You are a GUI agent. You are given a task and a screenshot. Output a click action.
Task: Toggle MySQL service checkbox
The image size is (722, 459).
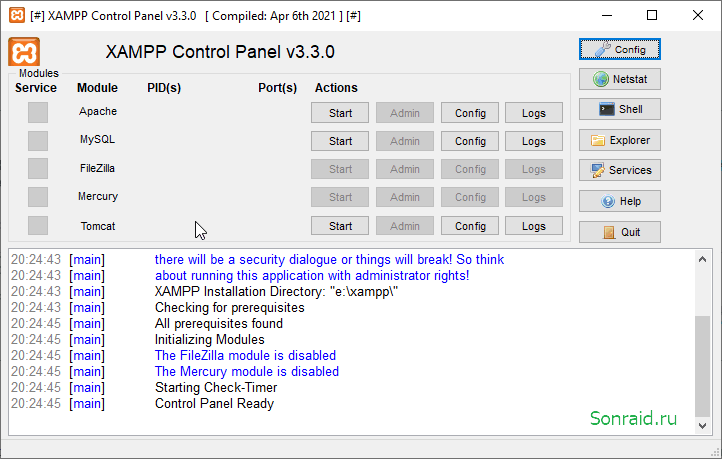[38, 140]
